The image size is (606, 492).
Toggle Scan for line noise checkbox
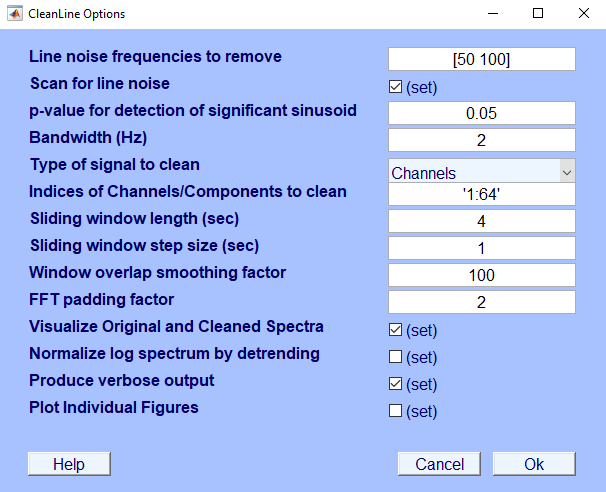(395, 87)
